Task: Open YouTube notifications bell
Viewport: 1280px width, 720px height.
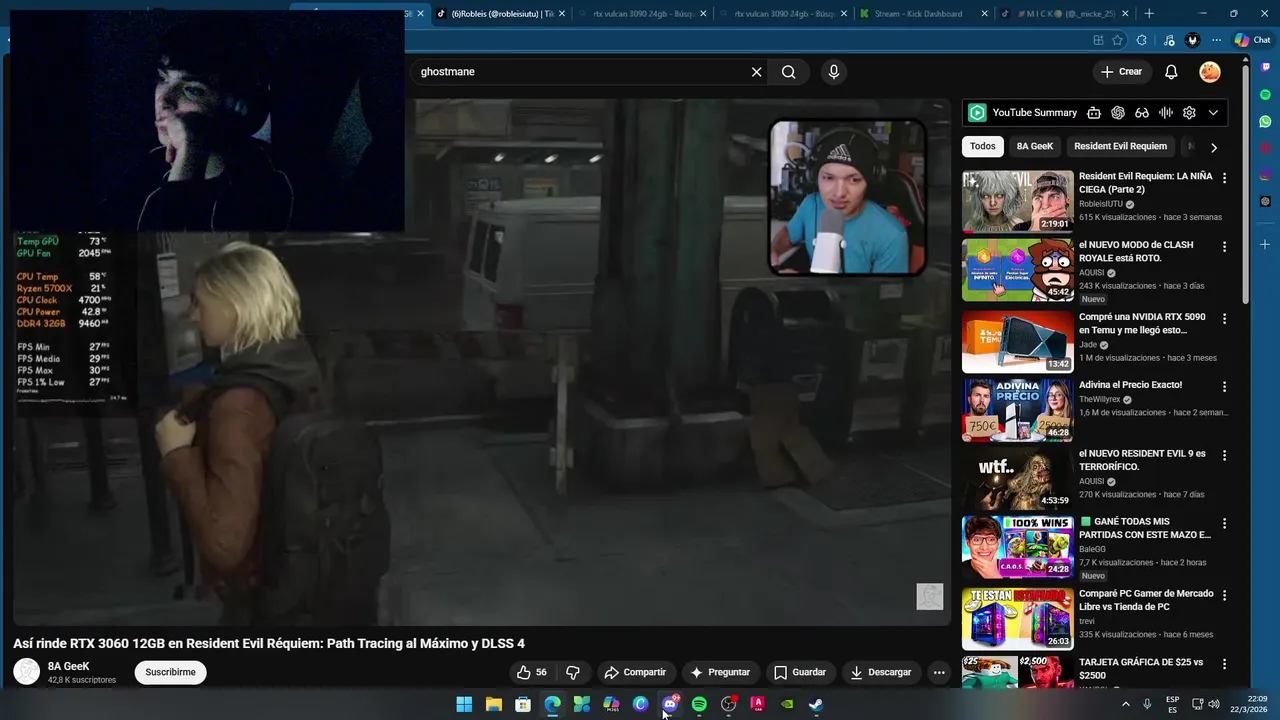Action: click(x=1171, y=72)
